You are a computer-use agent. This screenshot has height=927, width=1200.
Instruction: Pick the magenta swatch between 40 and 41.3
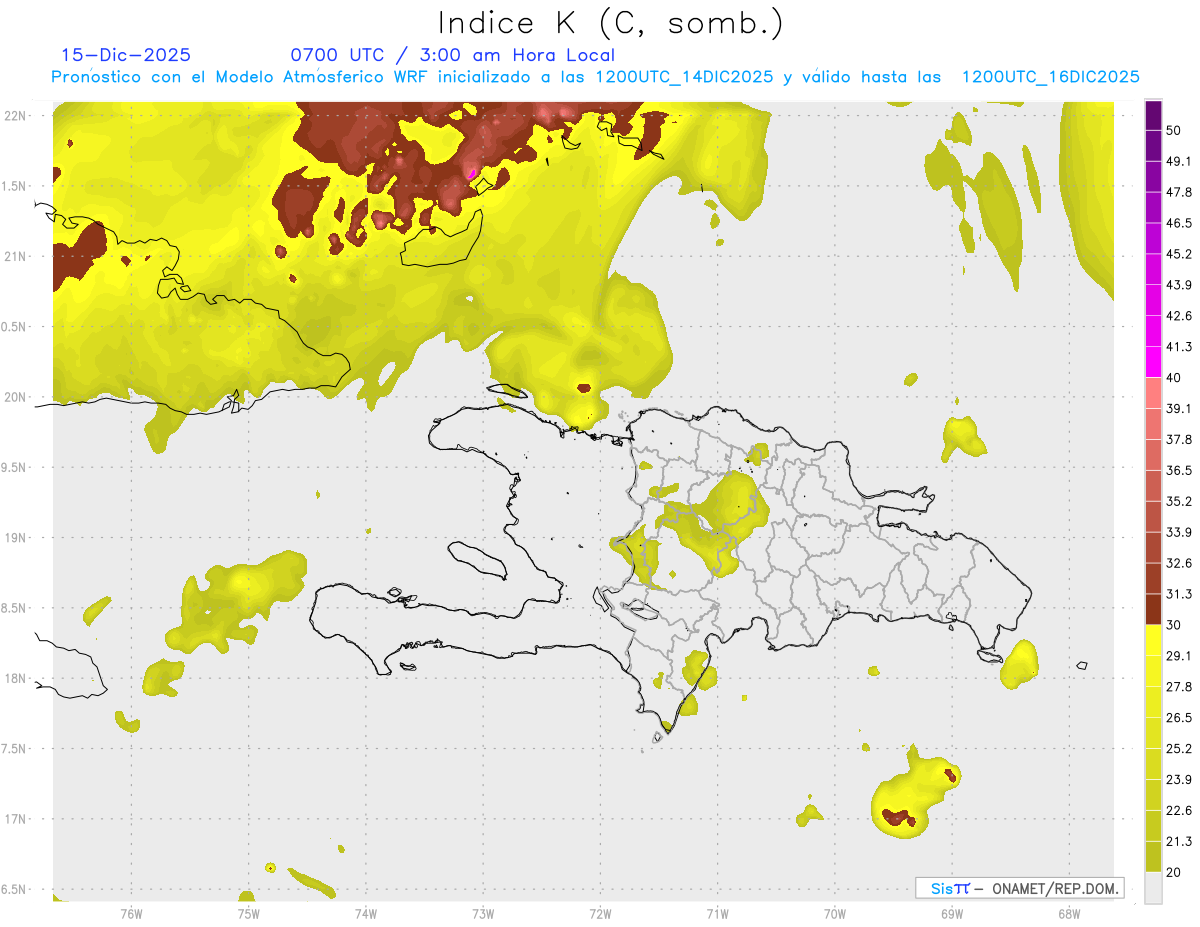point(1153,363)
